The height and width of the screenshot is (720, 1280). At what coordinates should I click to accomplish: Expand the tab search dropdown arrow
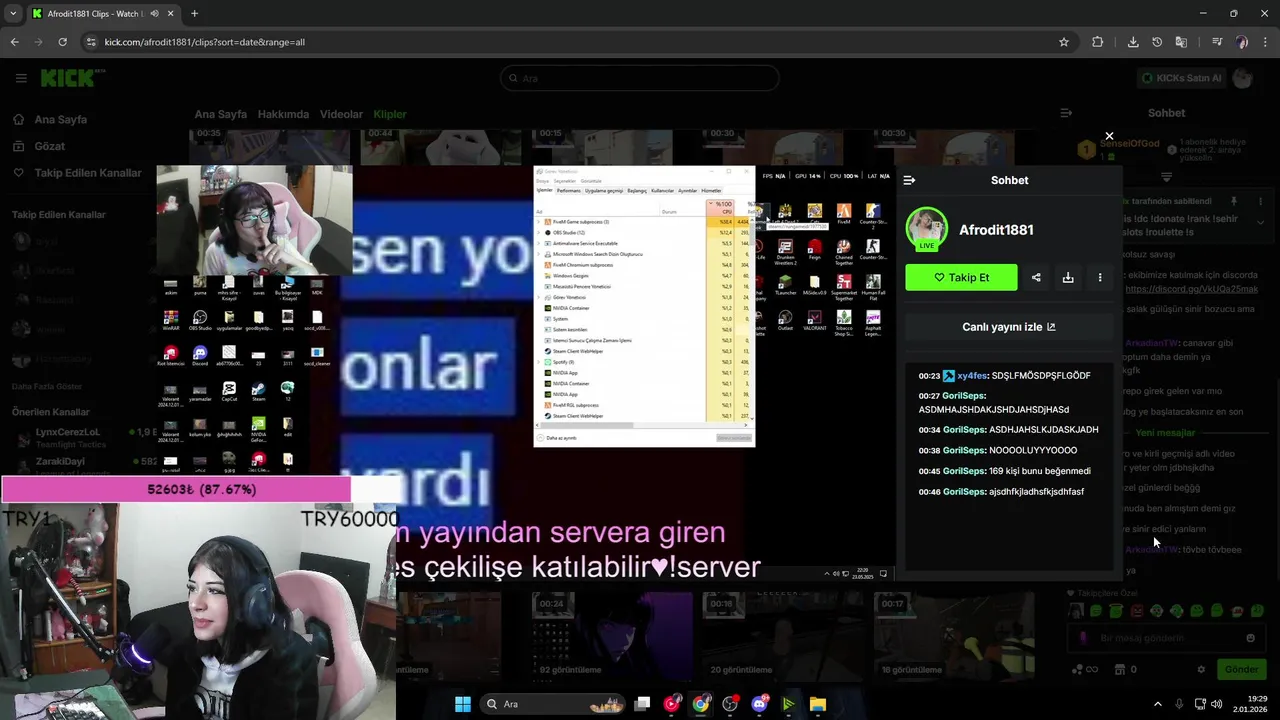[12, 14]
